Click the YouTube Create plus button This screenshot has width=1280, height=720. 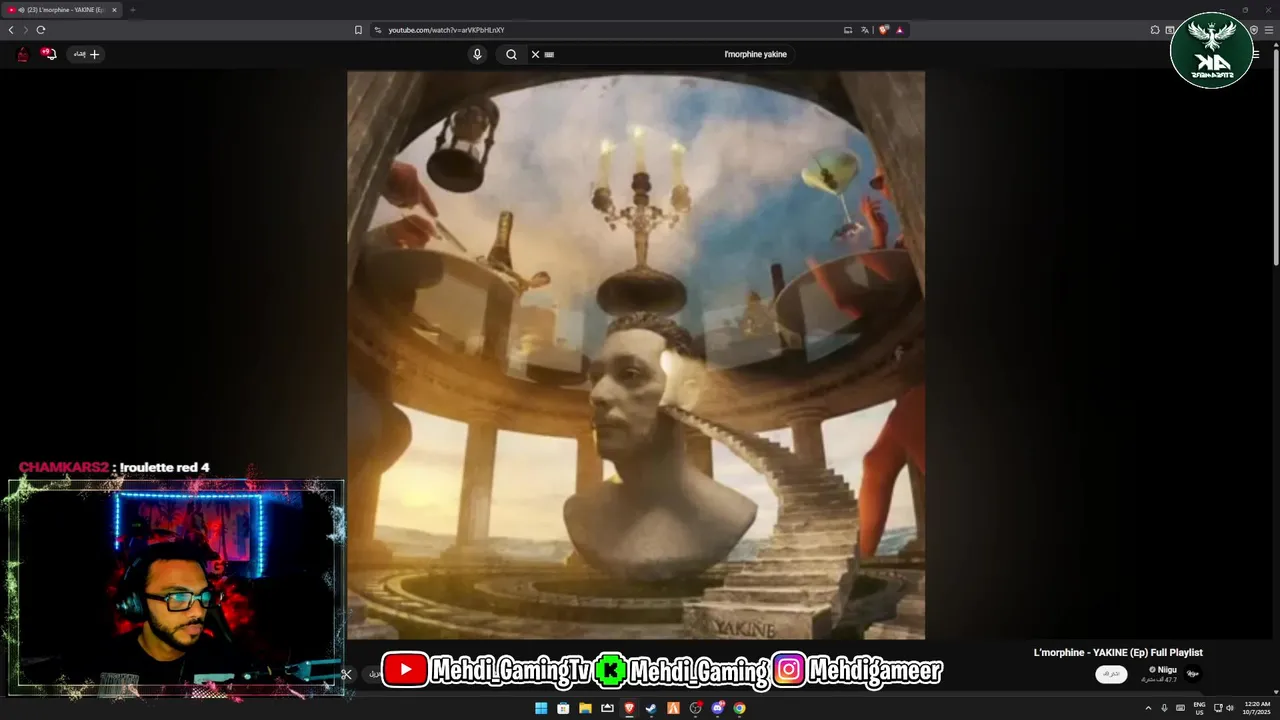click(x=84, y=54)
